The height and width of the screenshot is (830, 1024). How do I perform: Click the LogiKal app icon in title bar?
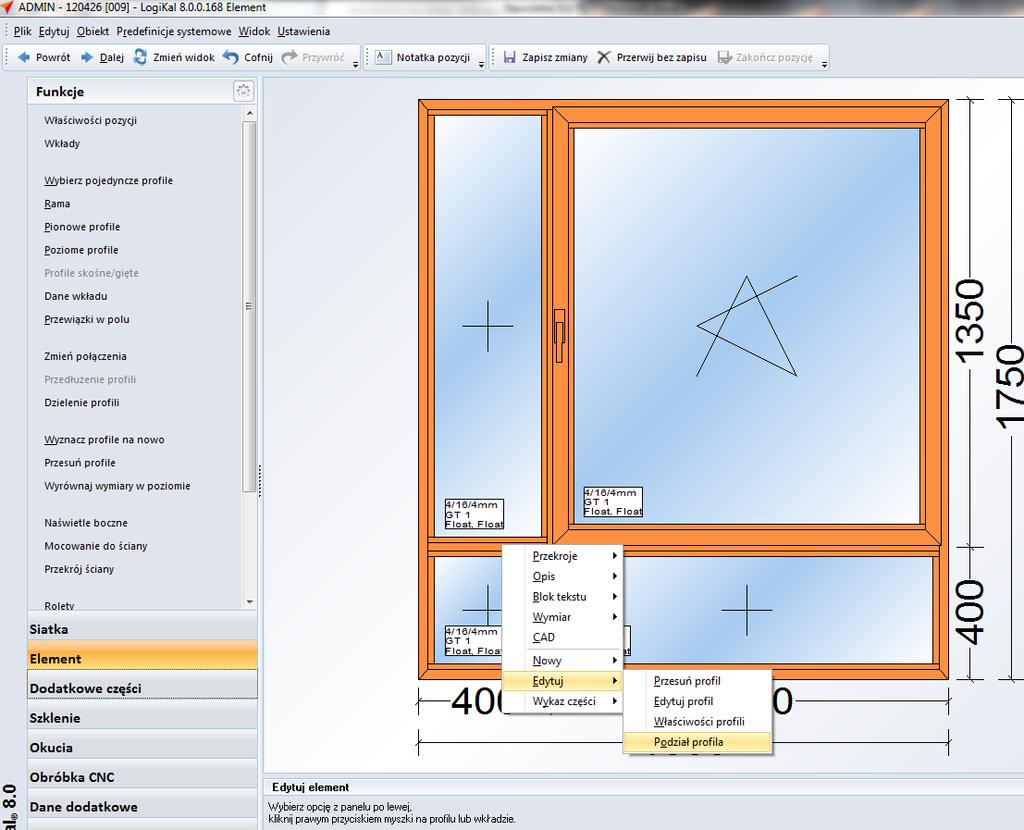pos(7,7)
